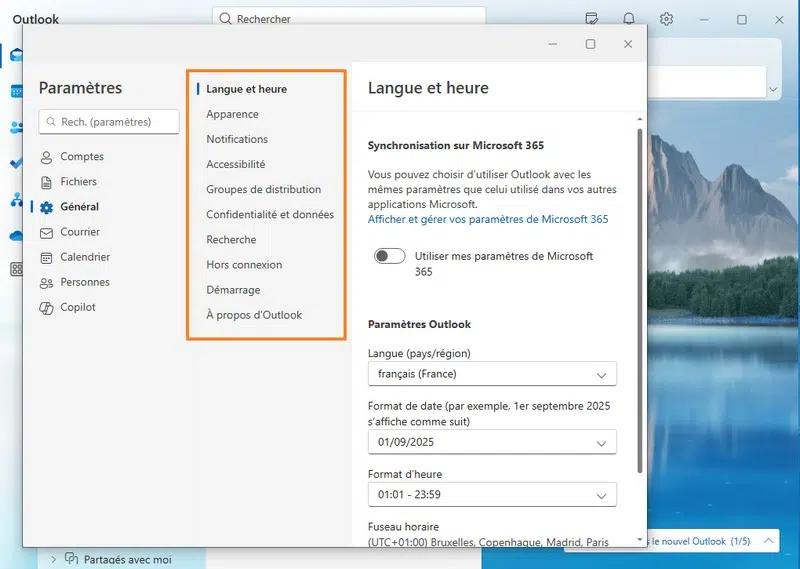Click the settings pane vertical scrollbar

[640, 301]
